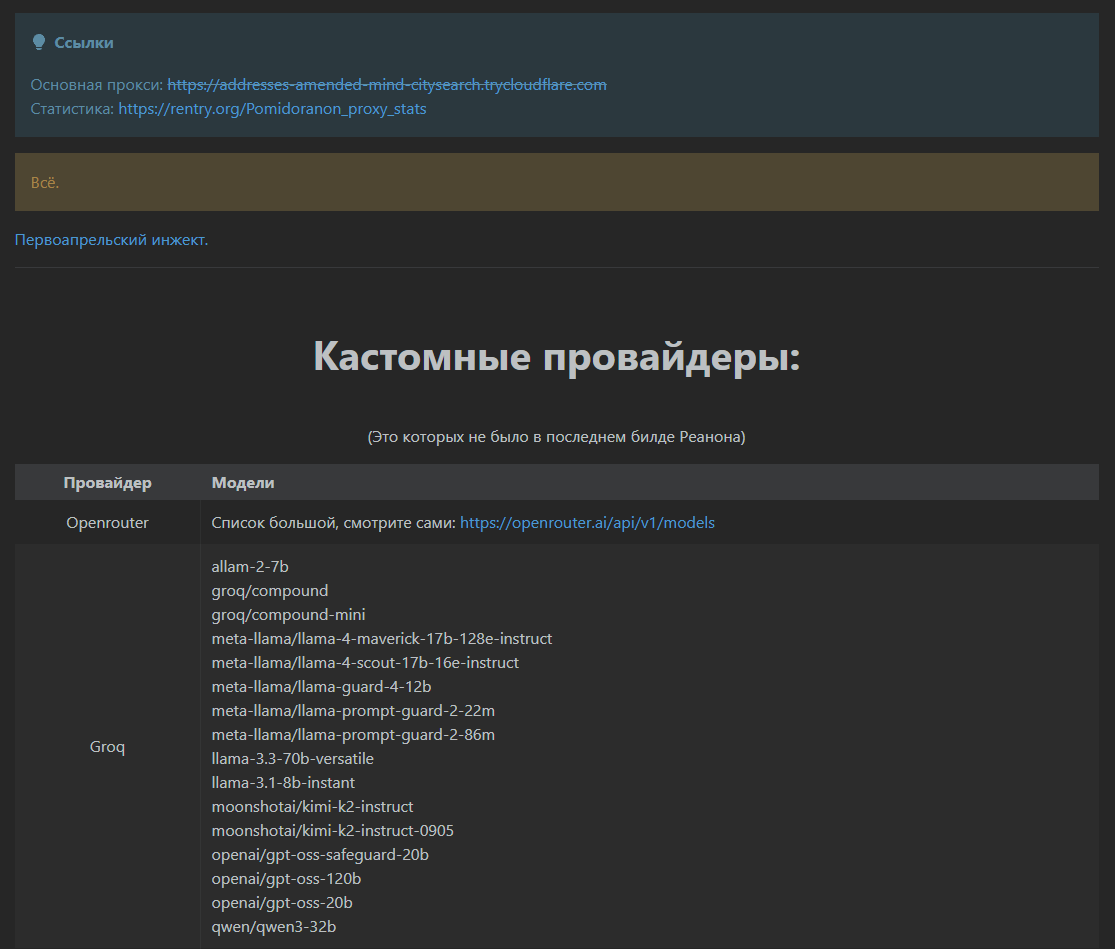Click the llama-4-scout-17b-16e-instruct entry

point(365,663)
